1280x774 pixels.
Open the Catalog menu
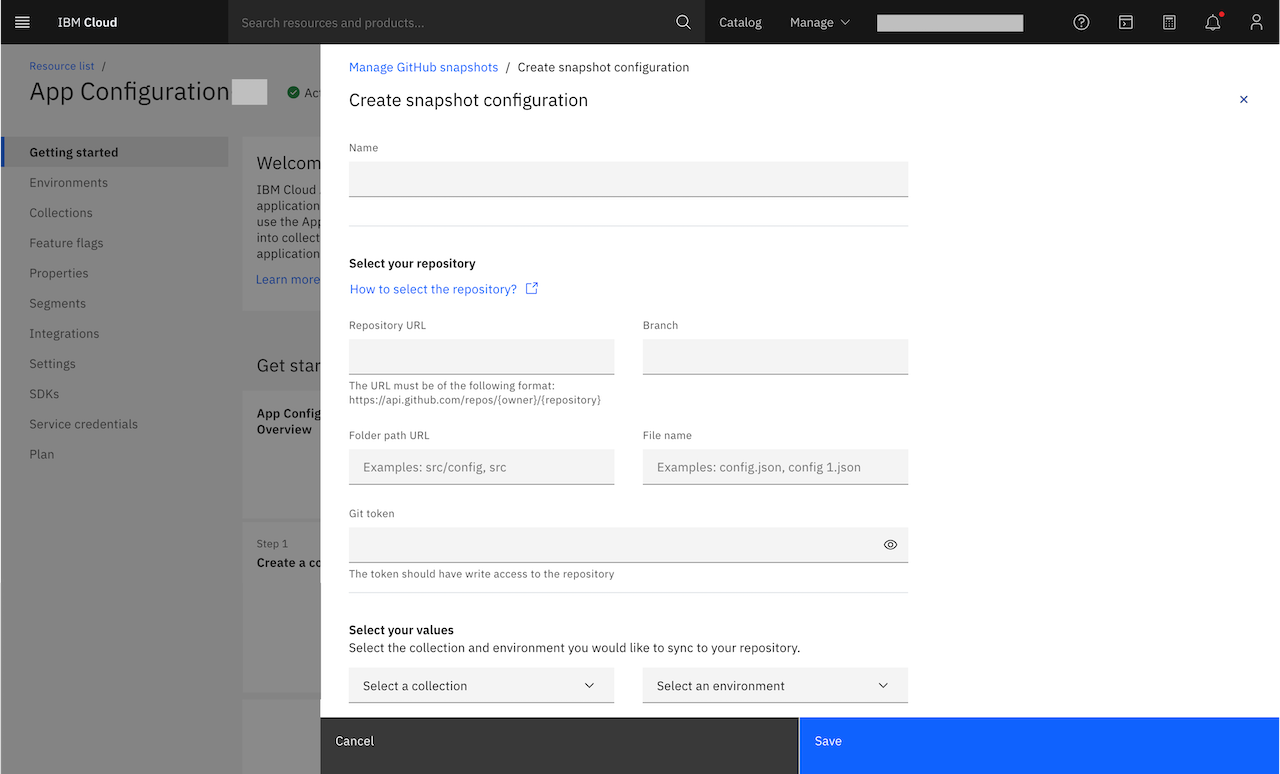coord(740,21)
